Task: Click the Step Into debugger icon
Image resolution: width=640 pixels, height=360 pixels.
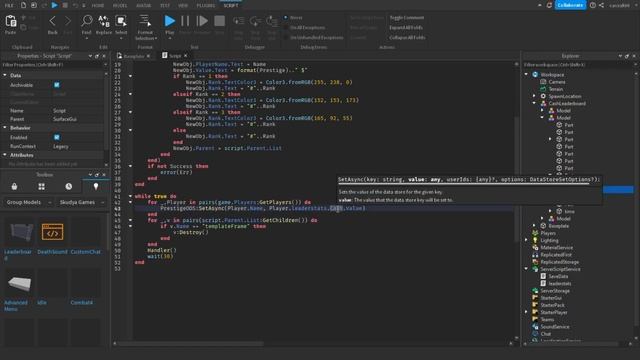Action: point(238,21)
